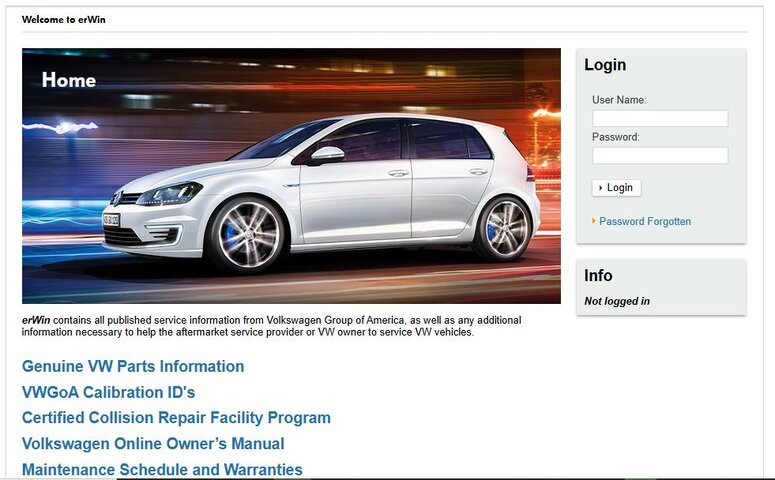Image resolution: width=775 pixels, height=480 pixels.
Task: Click the Login panel heading
Action: click(x=605, y=65)
